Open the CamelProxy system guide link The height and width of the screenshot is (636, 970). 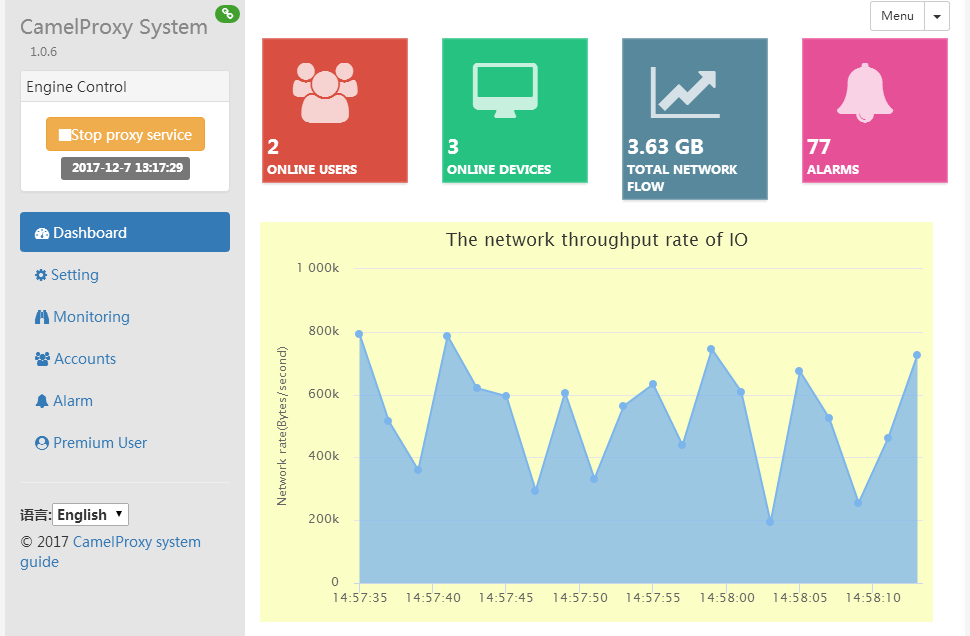(x=110, y=552)
